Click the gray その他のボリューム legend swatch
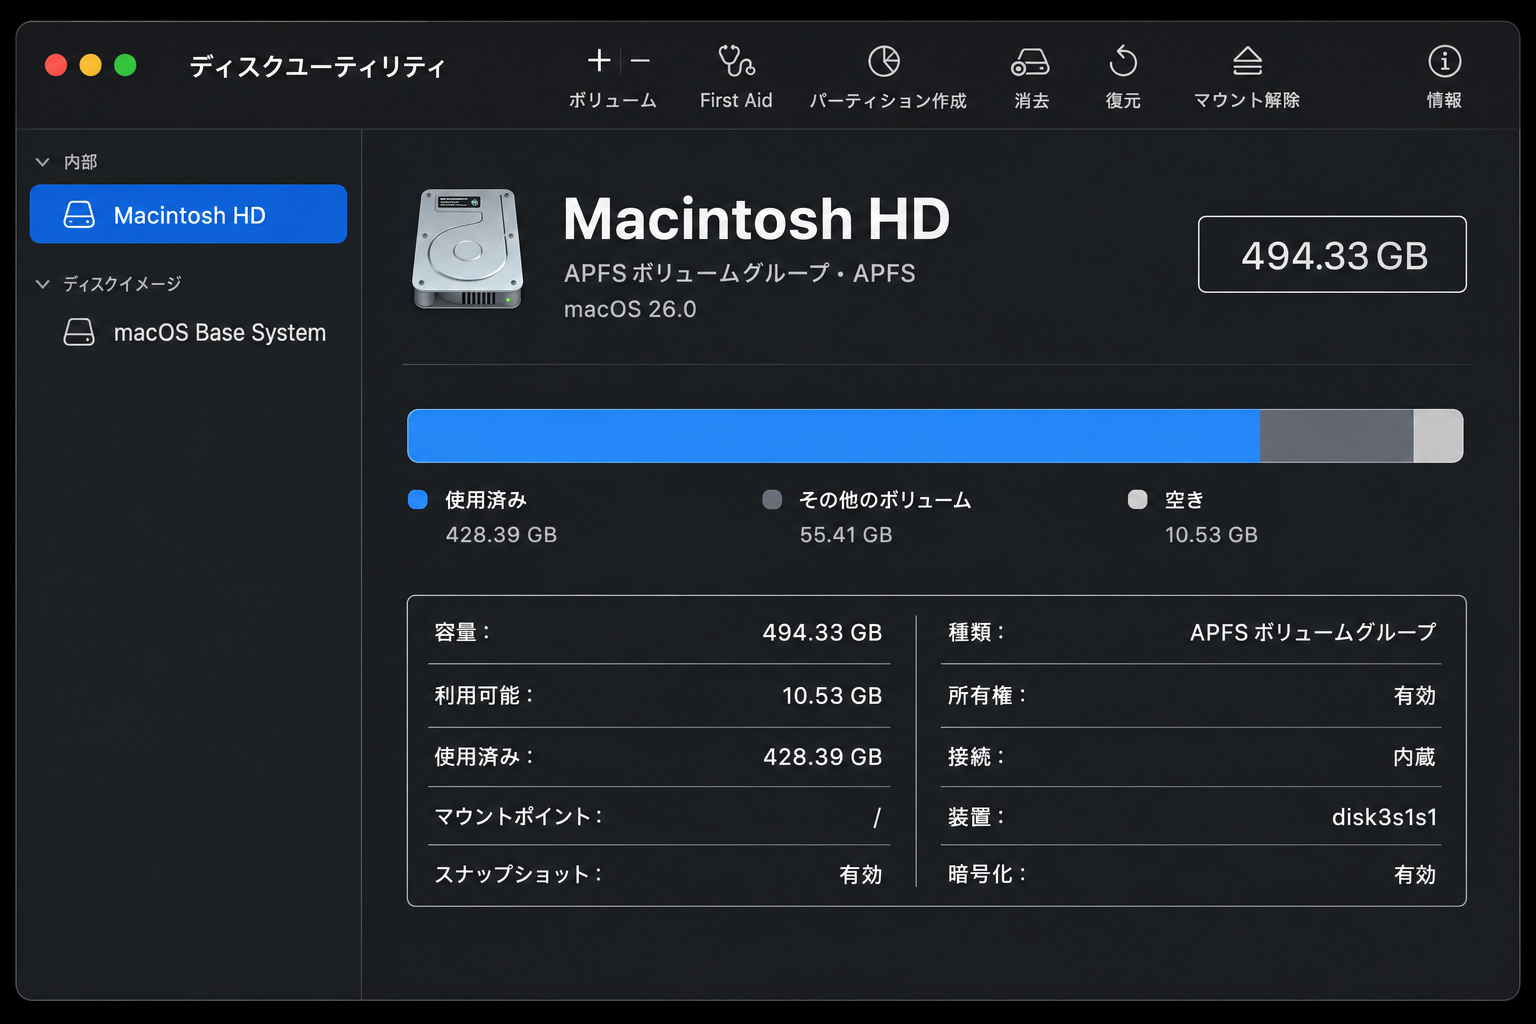1536x1024 pixels. point(772,499)
